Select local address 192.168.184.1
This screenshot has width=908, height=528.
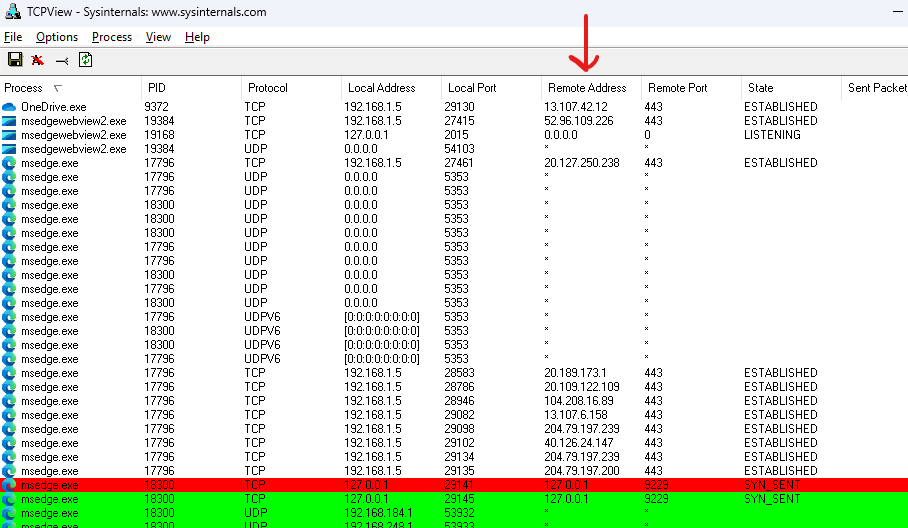click(378, 513)
